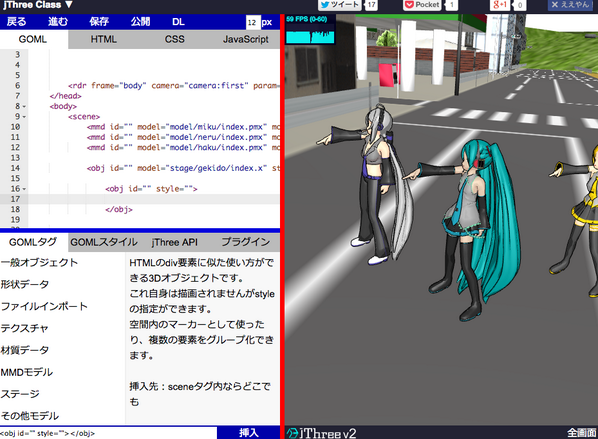This screenshot has height=439, width=598.
Task: Click the Google +1 button
Action: [500, 5]
